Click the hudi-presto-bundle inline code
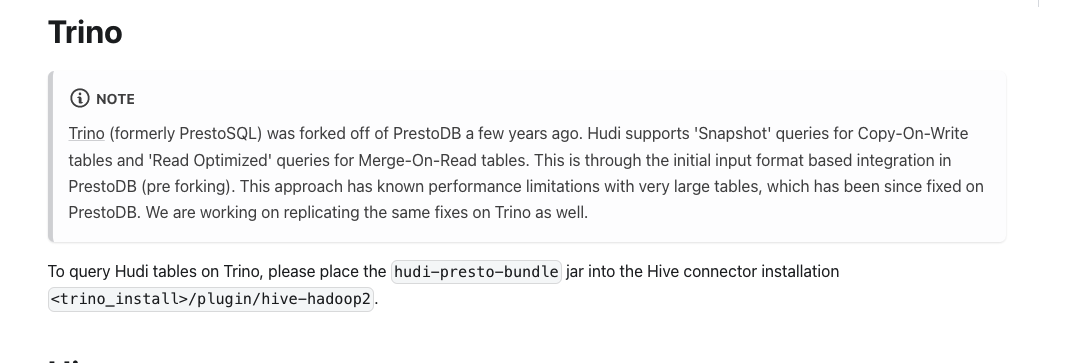The height and width of the screenshot is (363, 1068). point(476,272)
